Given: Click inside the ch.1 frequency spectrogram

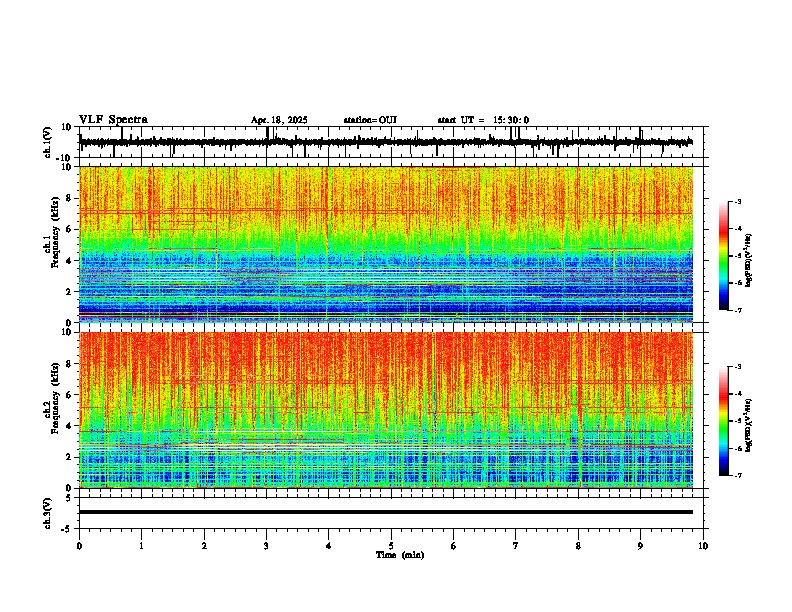Looking at the screenshot, I should [x=386, y=244].
